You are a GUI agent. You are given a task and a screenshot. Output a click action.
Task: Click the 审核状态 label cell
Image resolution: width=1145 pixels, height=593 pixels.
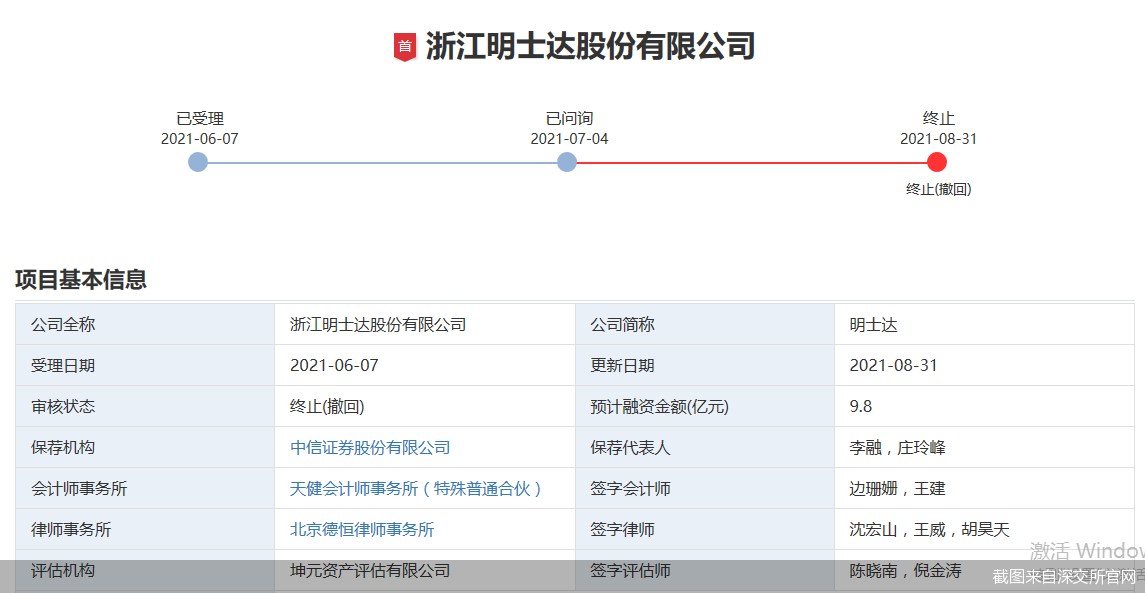[145, 406]
